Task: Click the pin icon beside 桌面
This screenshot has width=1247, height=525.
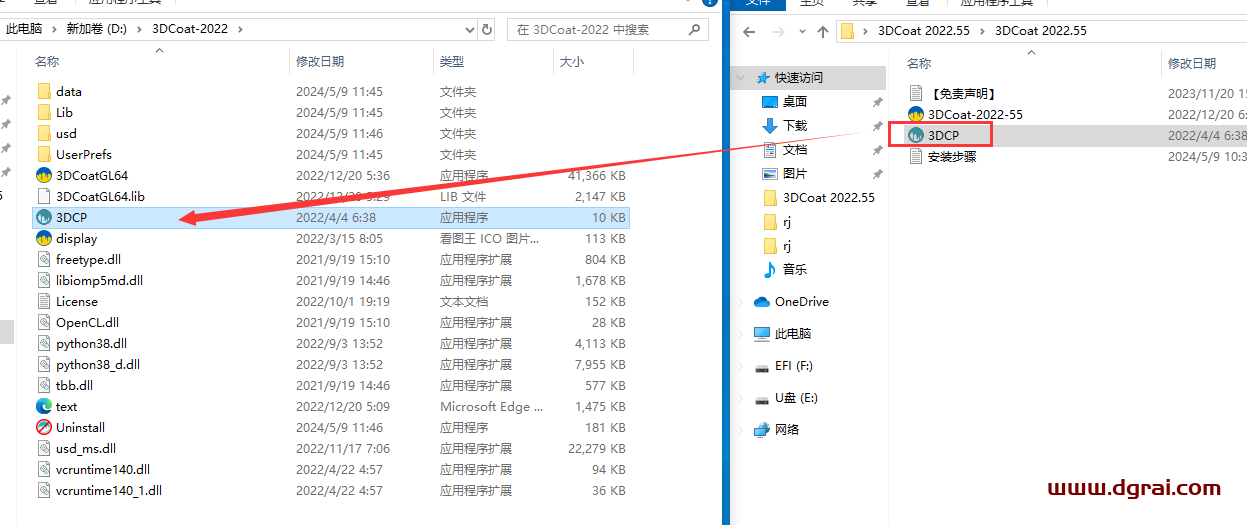Action: [x=877, y=102]
